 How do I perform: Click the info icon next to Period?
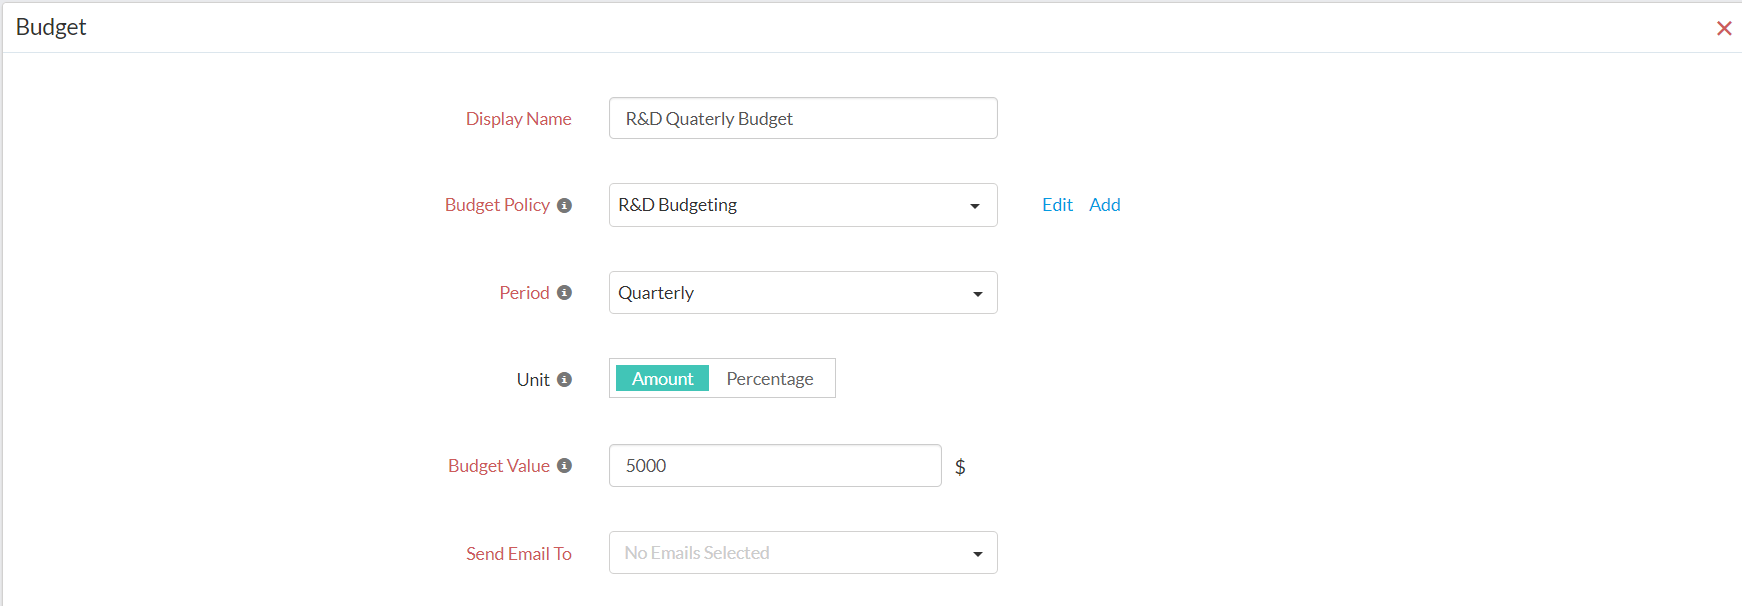[x=565, y=292]
